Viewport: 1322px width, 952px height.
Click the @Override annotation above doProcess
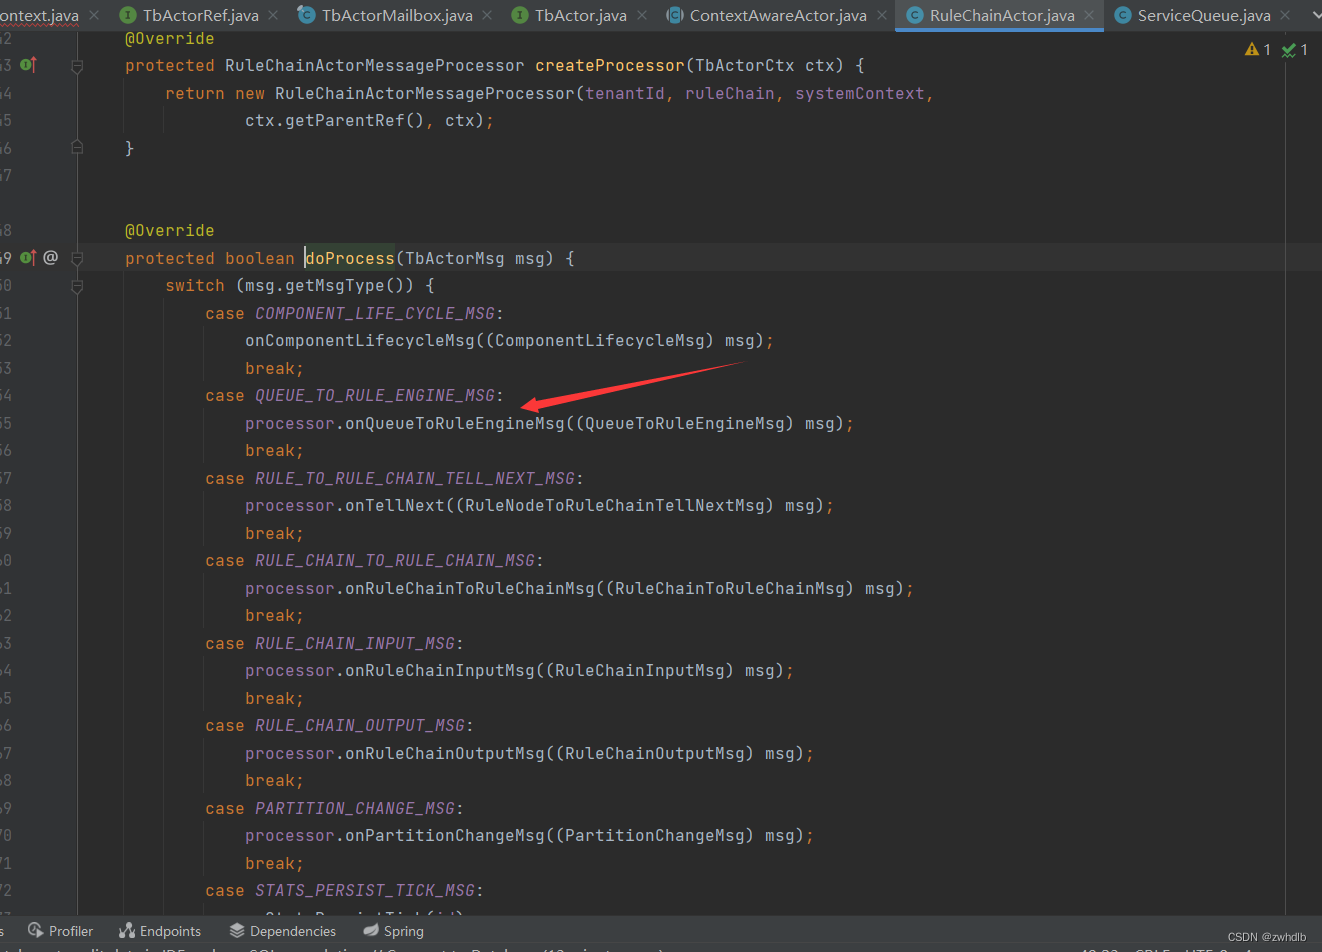(170, 231)
